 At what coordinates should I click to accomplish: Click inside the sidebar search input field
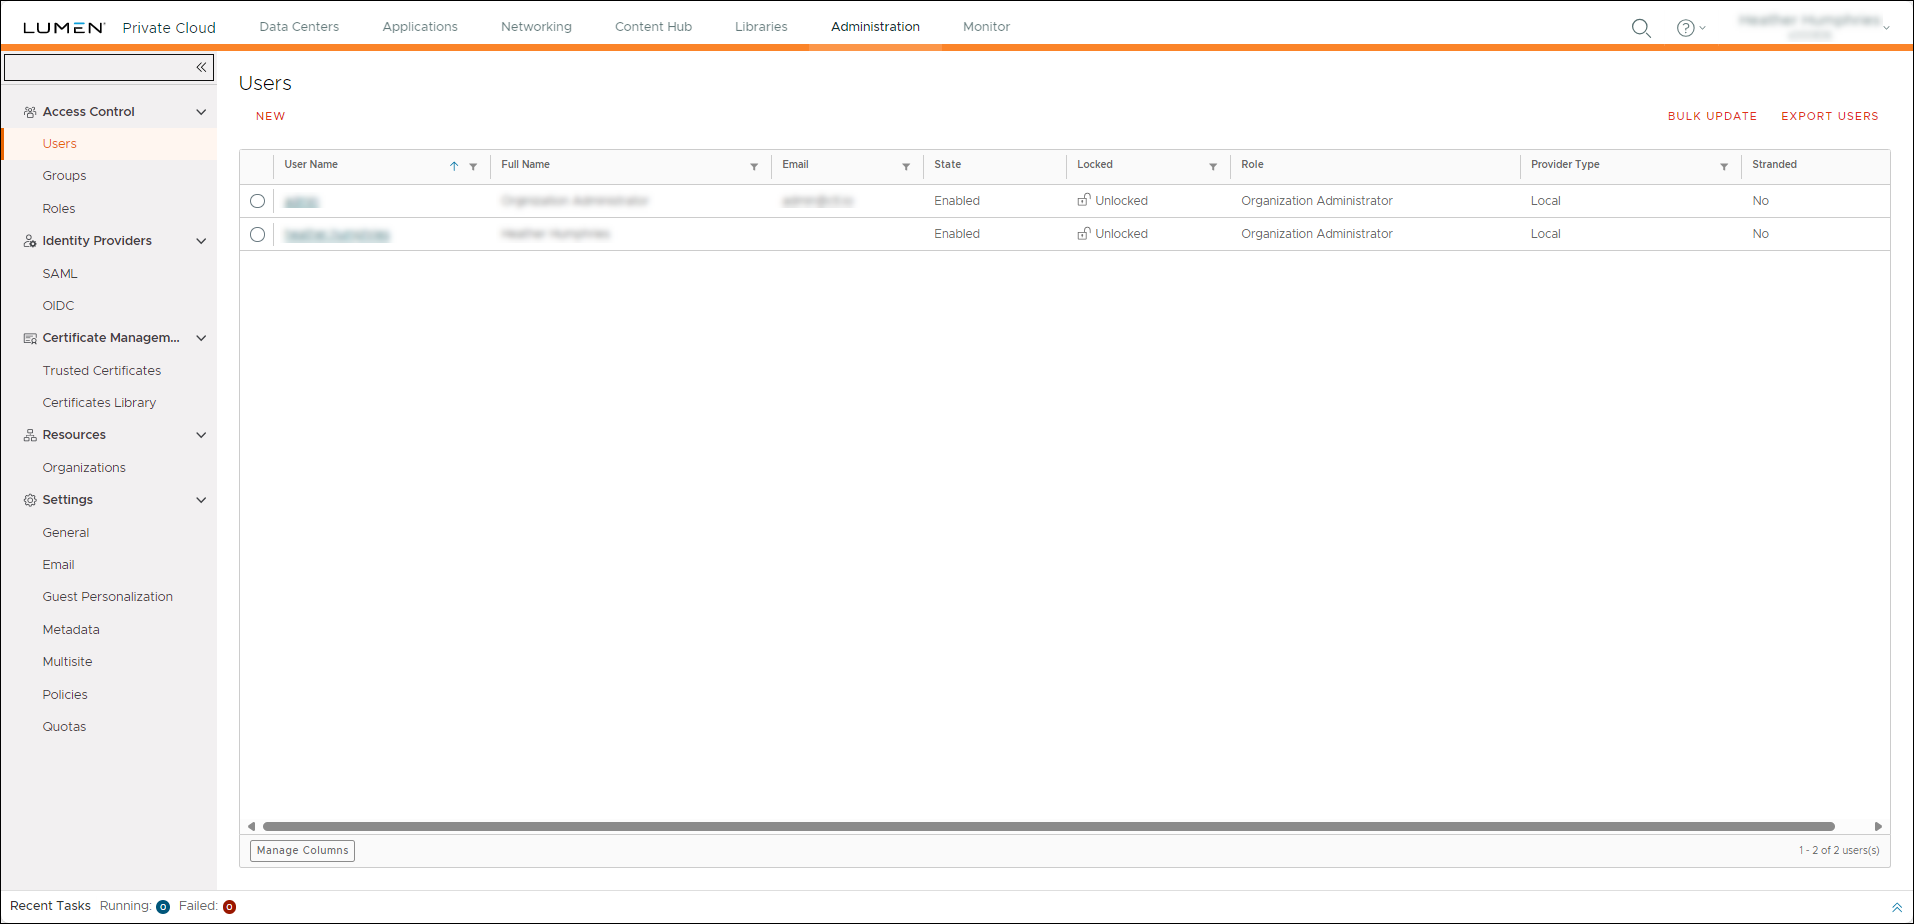[x=100, y=67]
